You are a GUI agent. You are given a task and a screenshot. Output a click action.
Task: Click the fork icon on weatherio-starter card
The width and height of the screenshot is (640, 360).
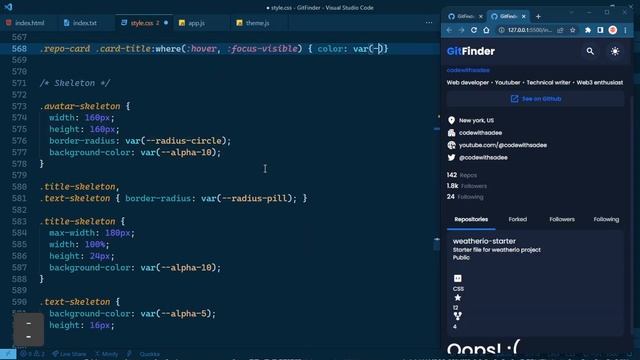tap(458, 316)
